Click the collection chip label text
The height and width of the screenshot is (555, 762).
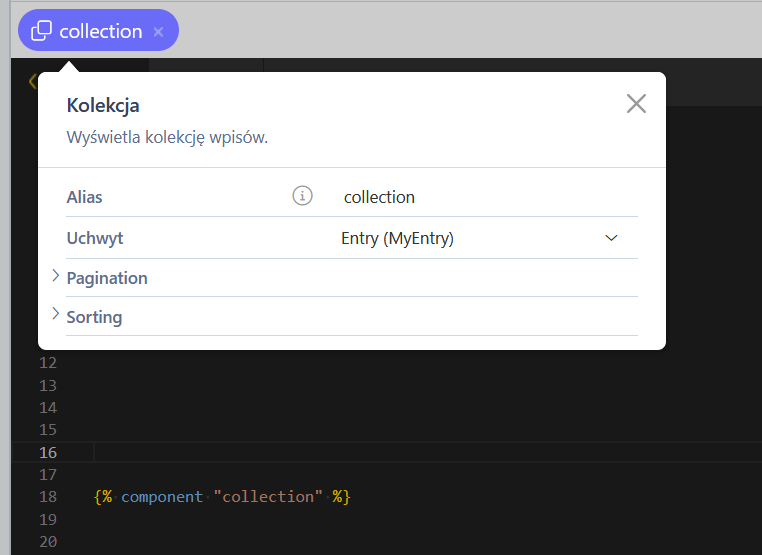(100, 31)
